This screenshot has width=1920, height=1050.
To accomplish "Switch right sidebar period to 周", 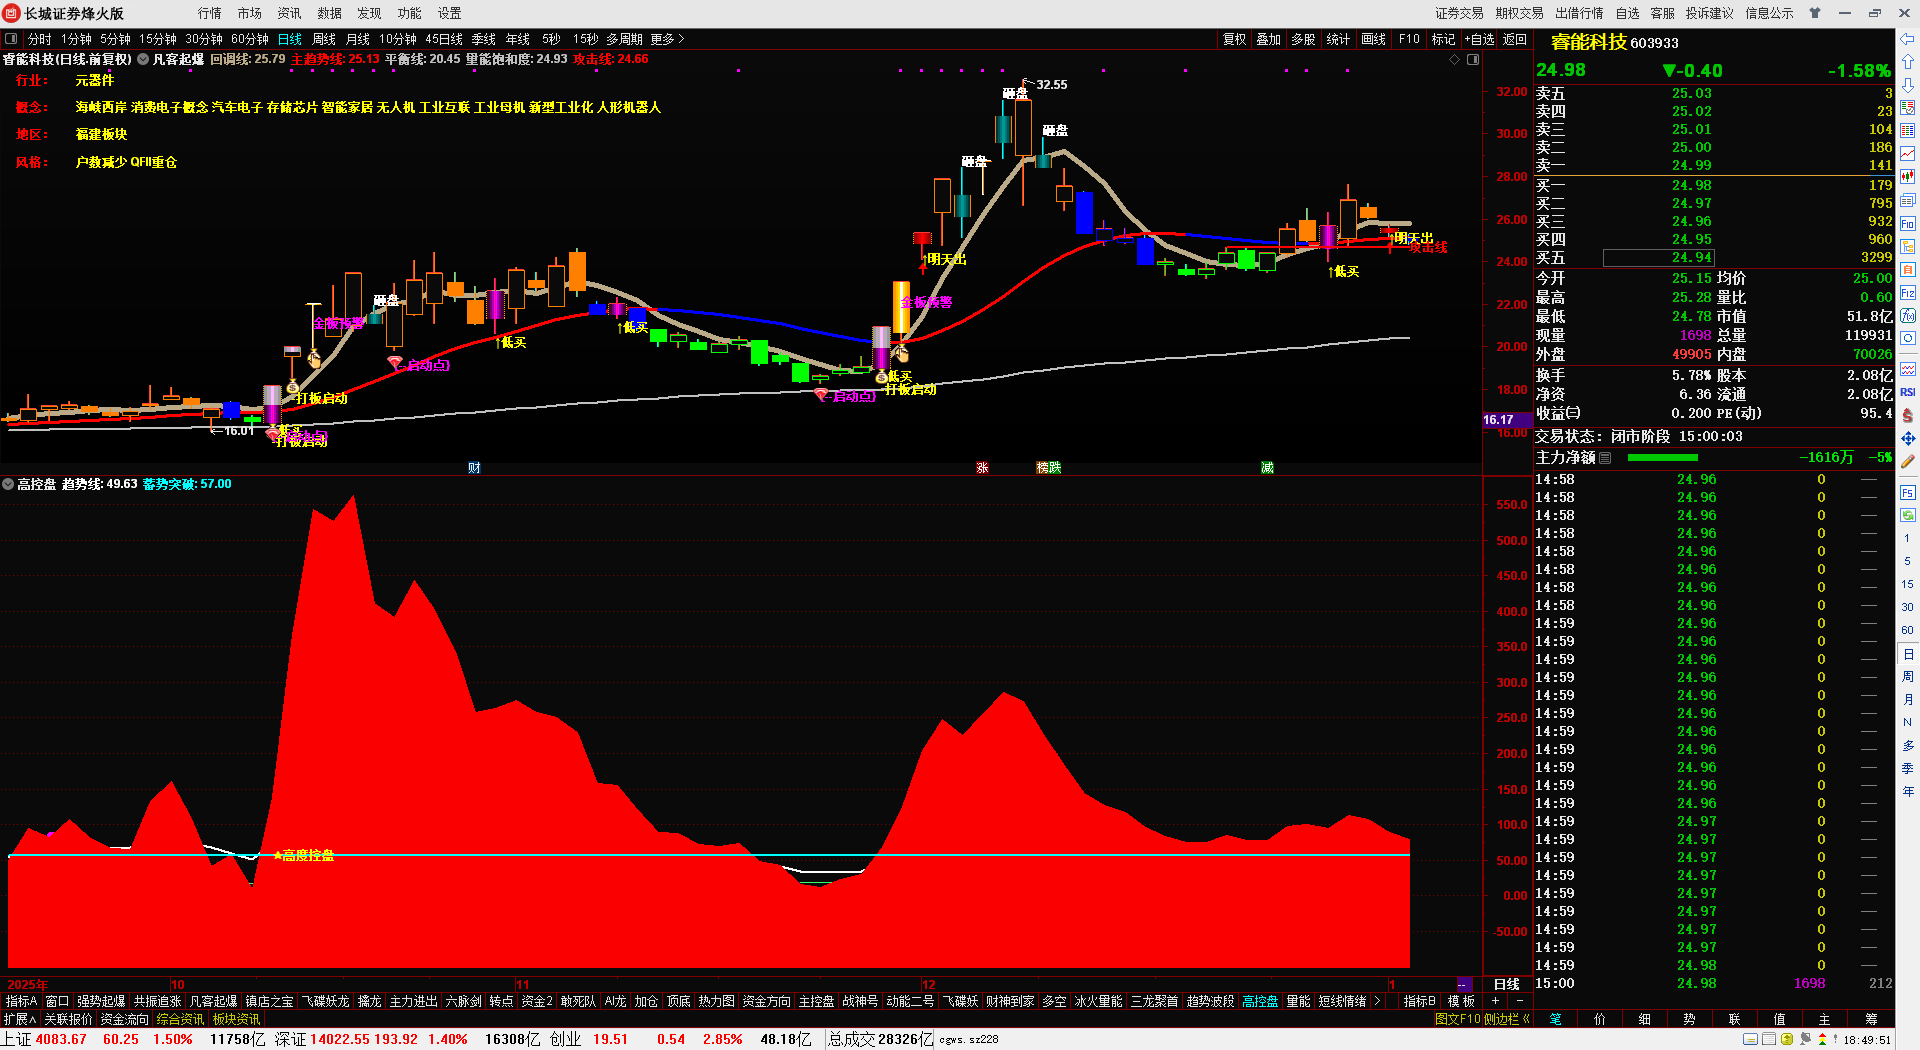I will (1907, 677).
